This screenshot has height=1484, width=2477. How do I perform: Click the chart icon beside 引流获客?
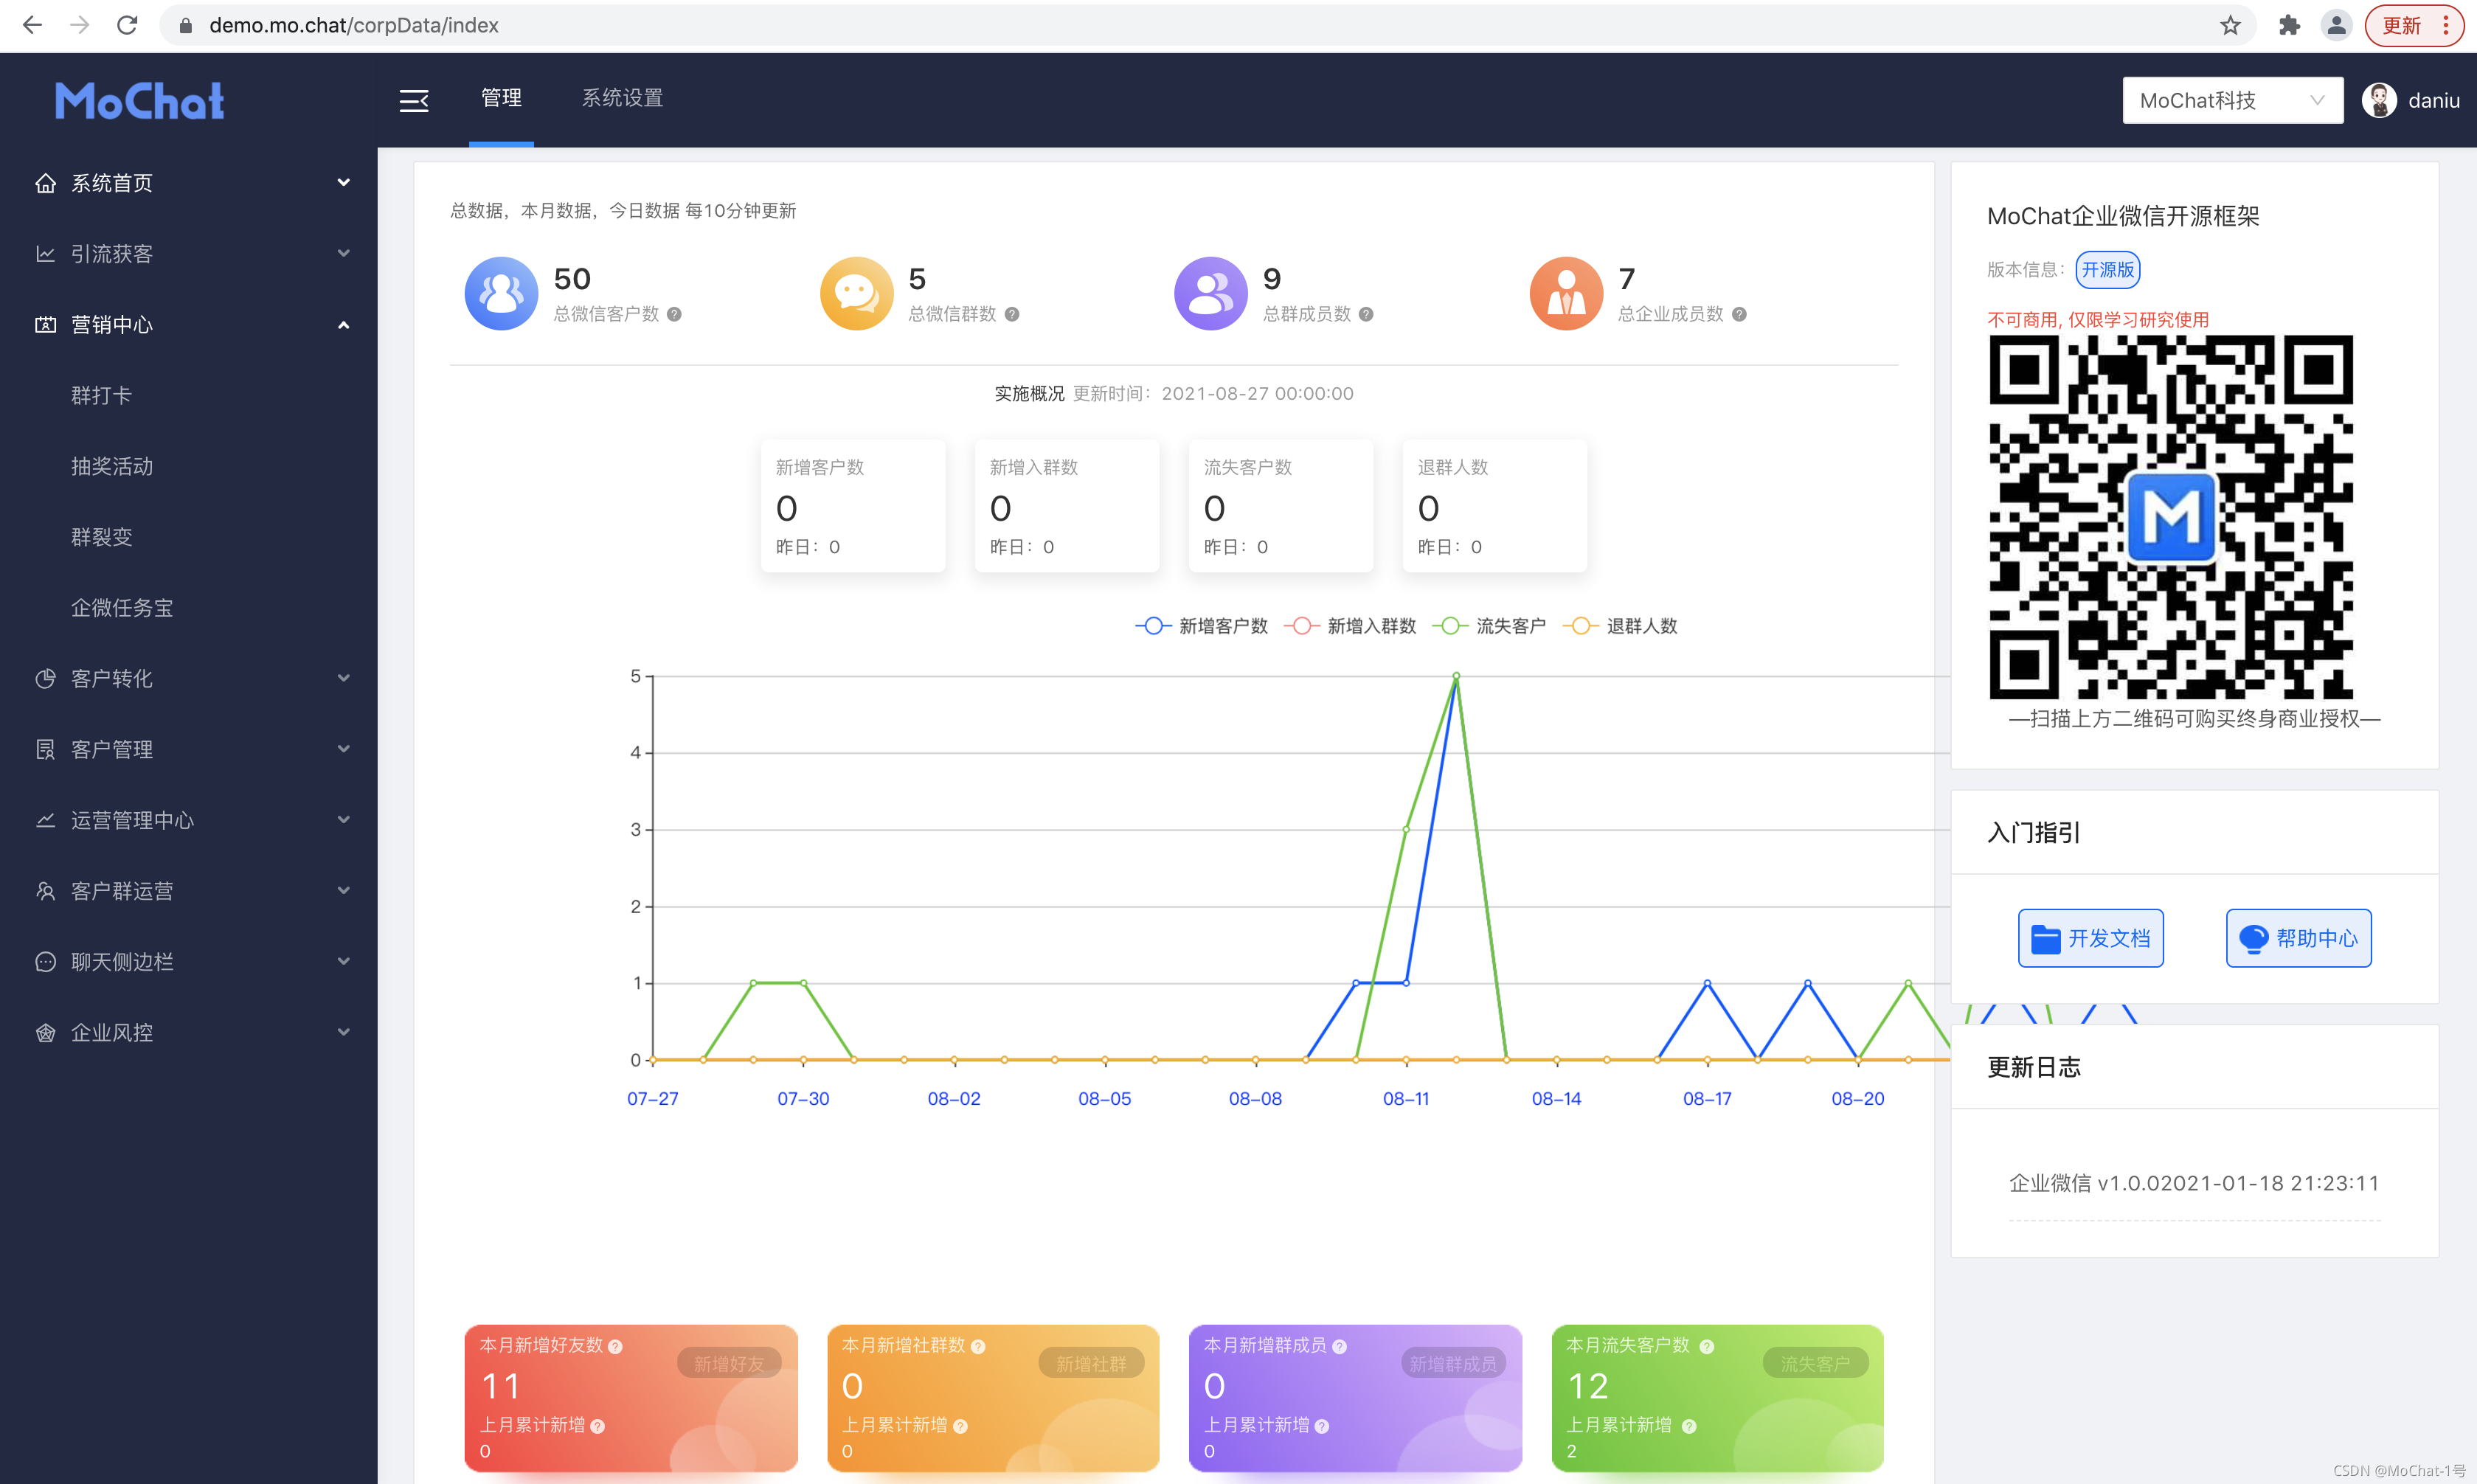45,254
